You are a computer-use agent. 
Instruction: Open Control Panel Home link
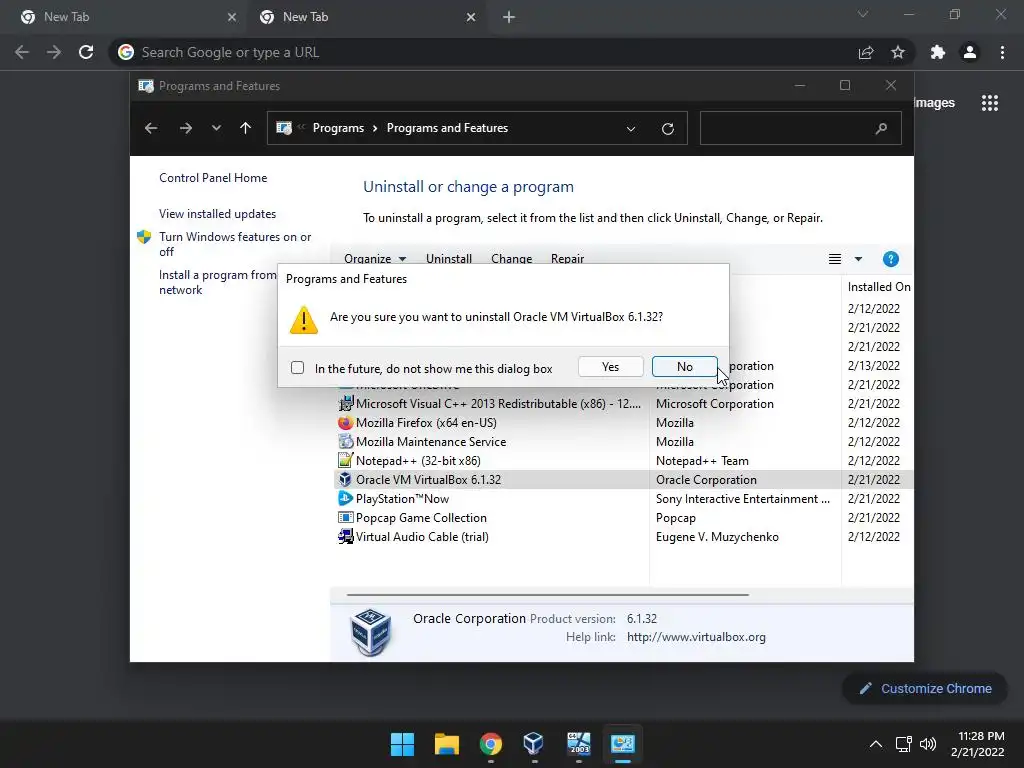213,178
